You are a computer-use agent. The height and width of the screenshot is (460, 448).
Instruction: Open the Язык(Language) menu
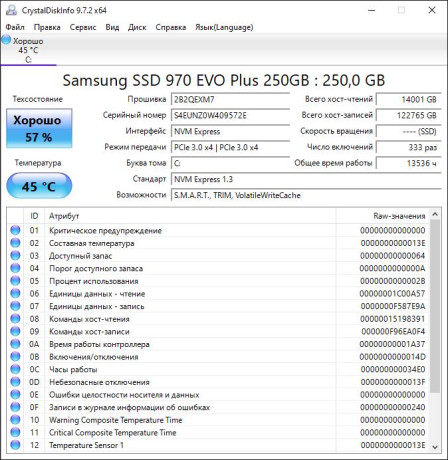click(x=224, y=27)
